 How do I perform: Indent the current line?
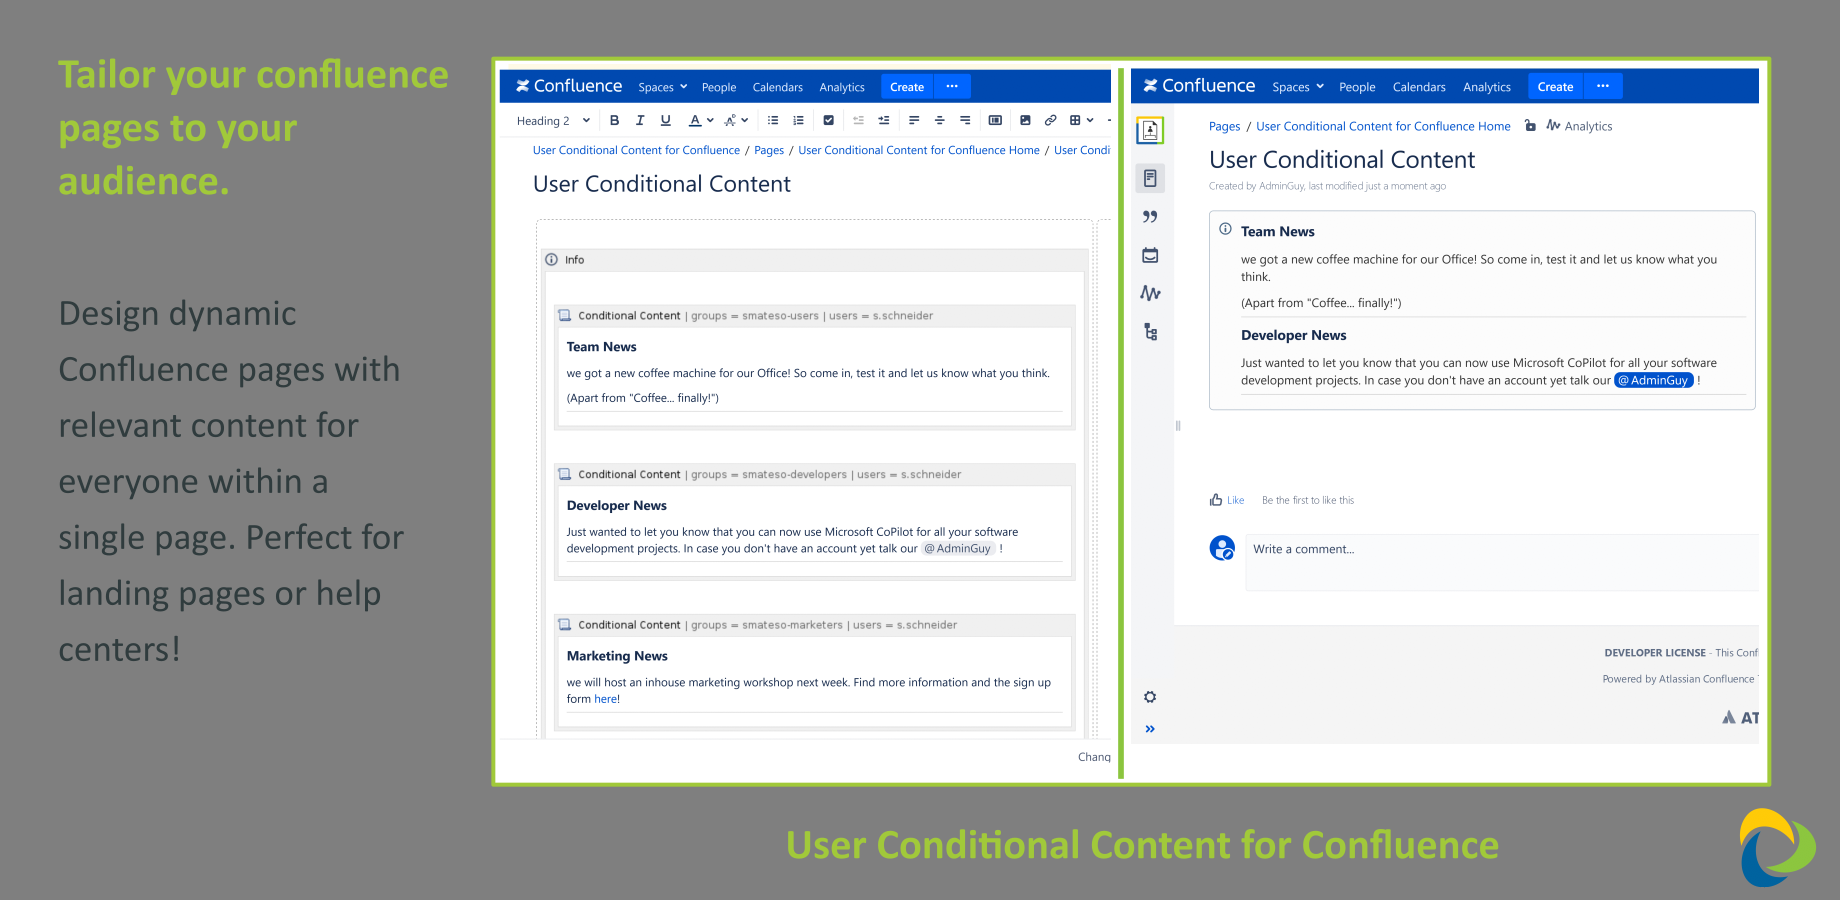884,120
